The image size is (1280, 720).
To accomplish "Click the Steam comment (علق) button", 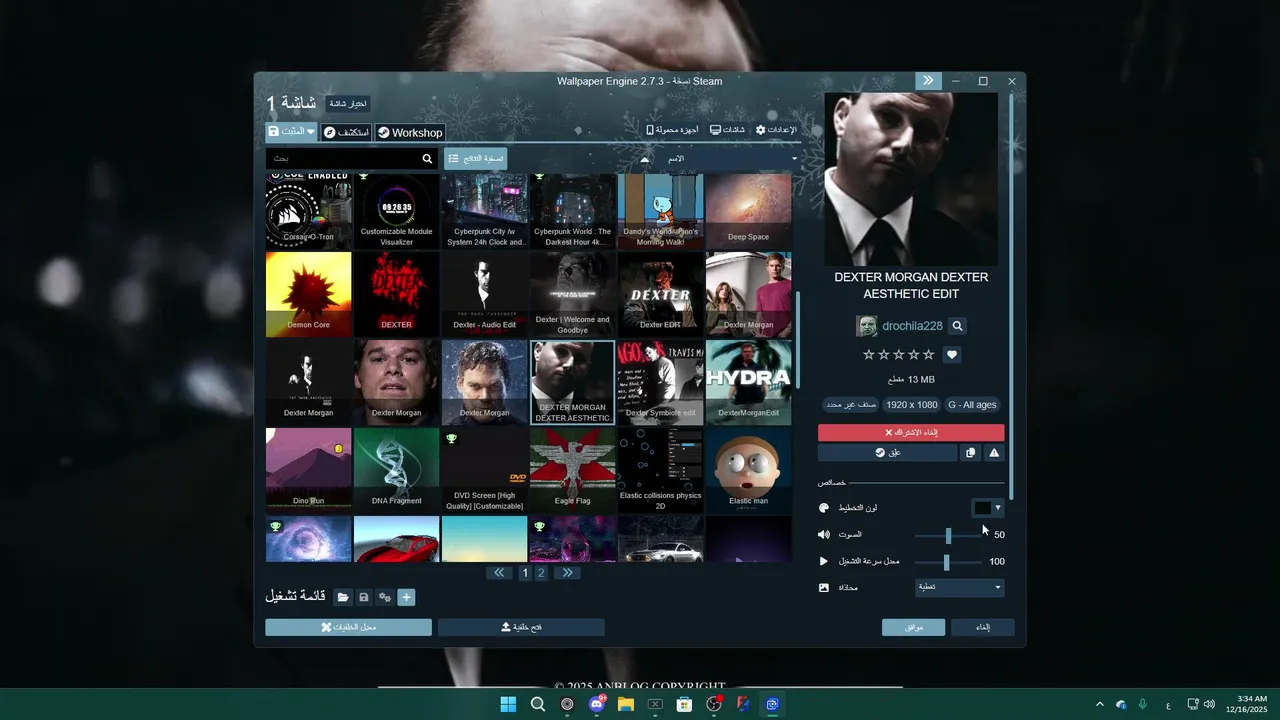I will (x=888, y=453).
